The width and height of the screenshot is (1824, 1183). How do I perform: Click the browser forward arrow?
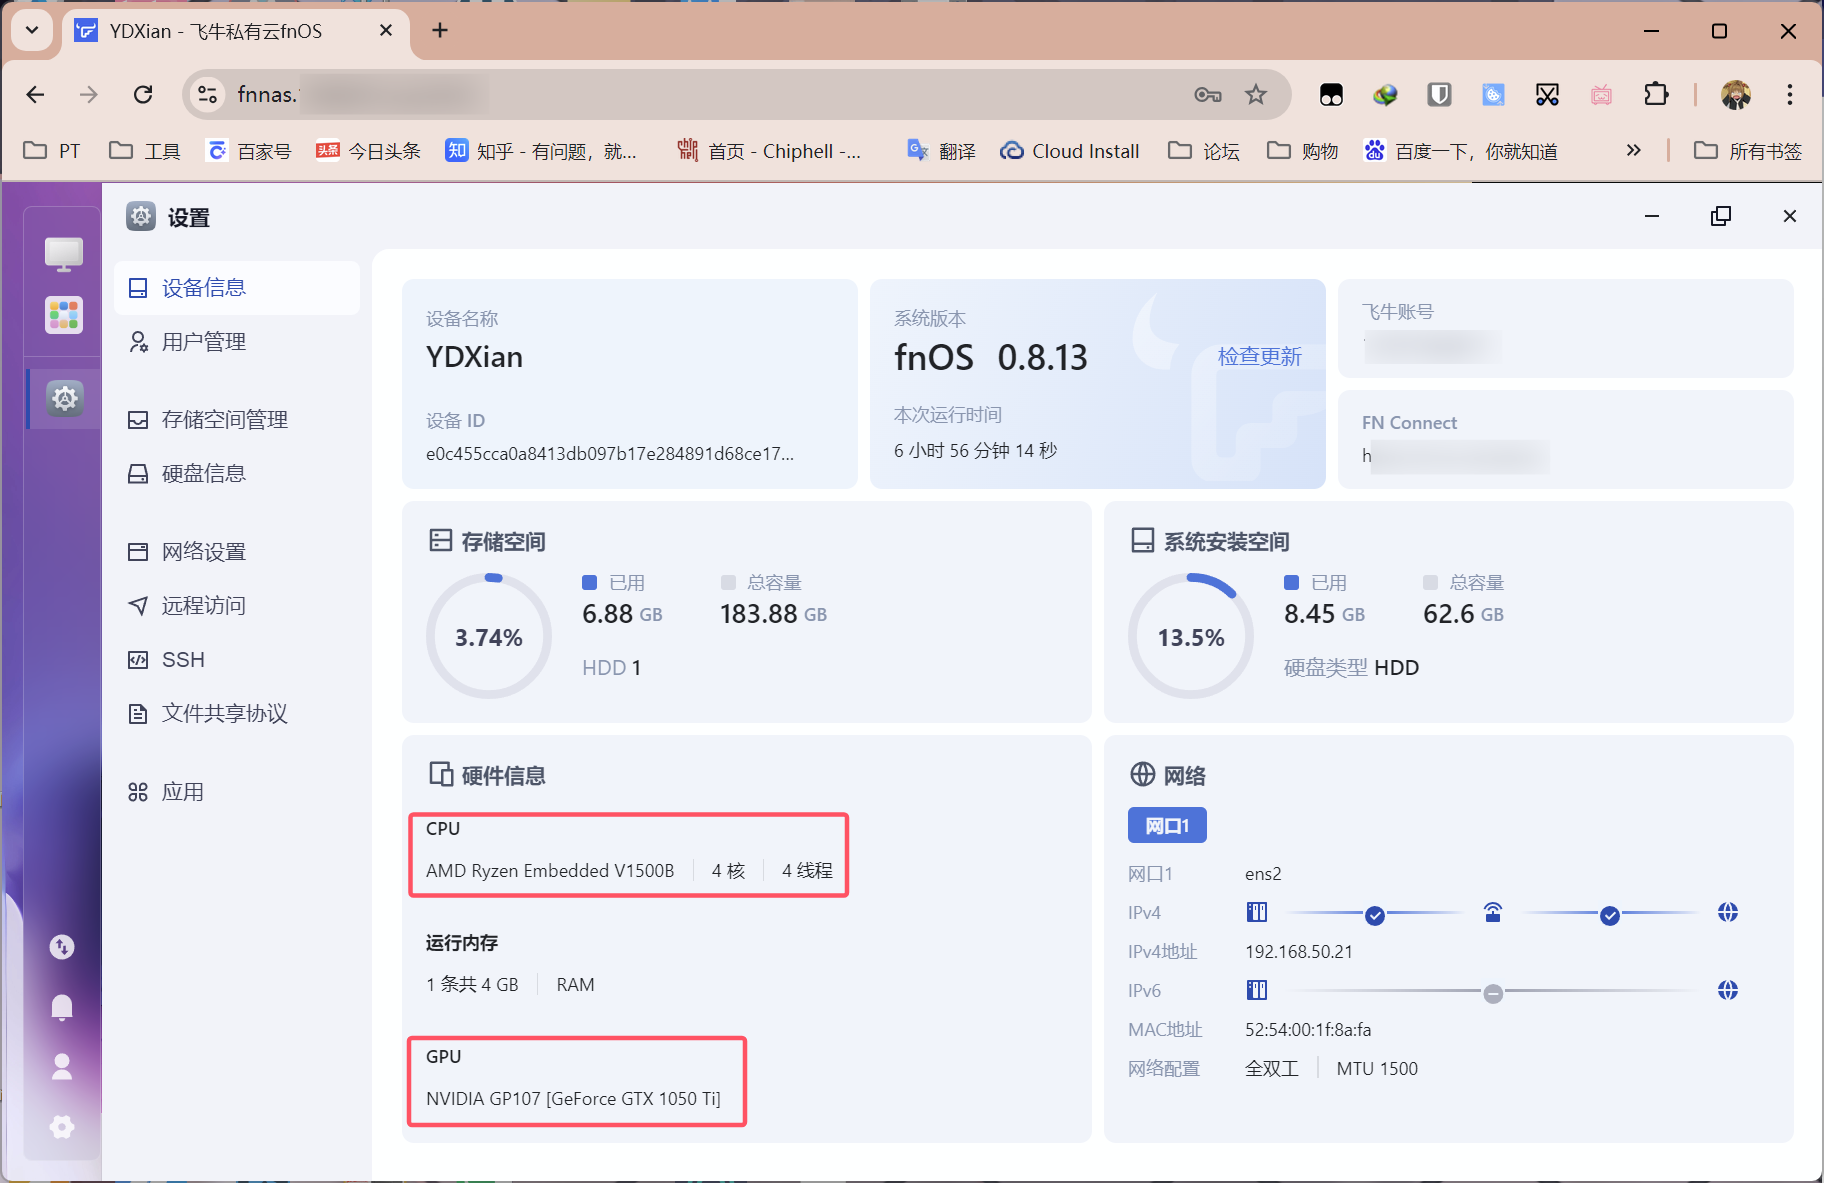coord(89,94)
